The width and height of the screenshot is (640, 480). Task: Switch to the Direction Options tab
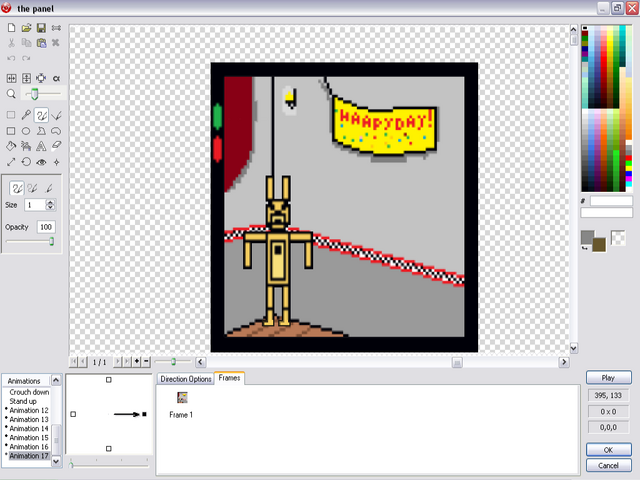point(186,379)
